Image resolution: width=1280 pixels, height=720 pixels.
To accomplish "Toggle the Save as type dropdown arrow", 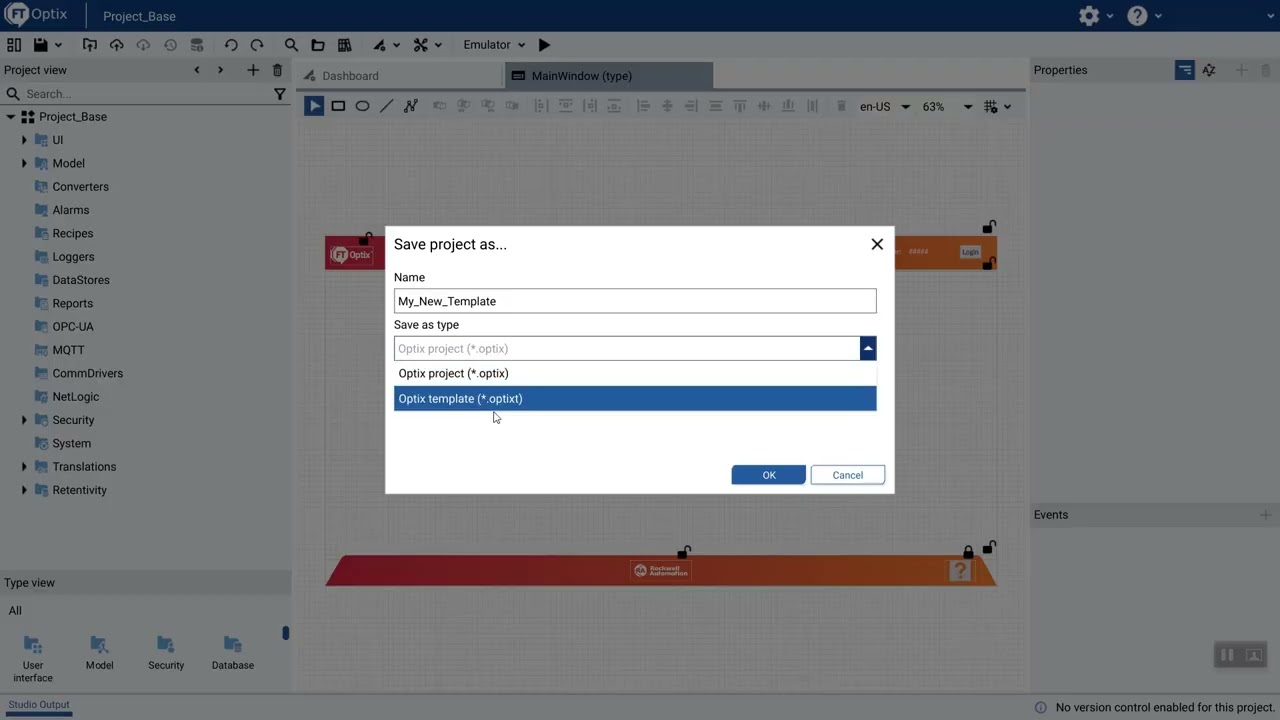I will 868,348.
